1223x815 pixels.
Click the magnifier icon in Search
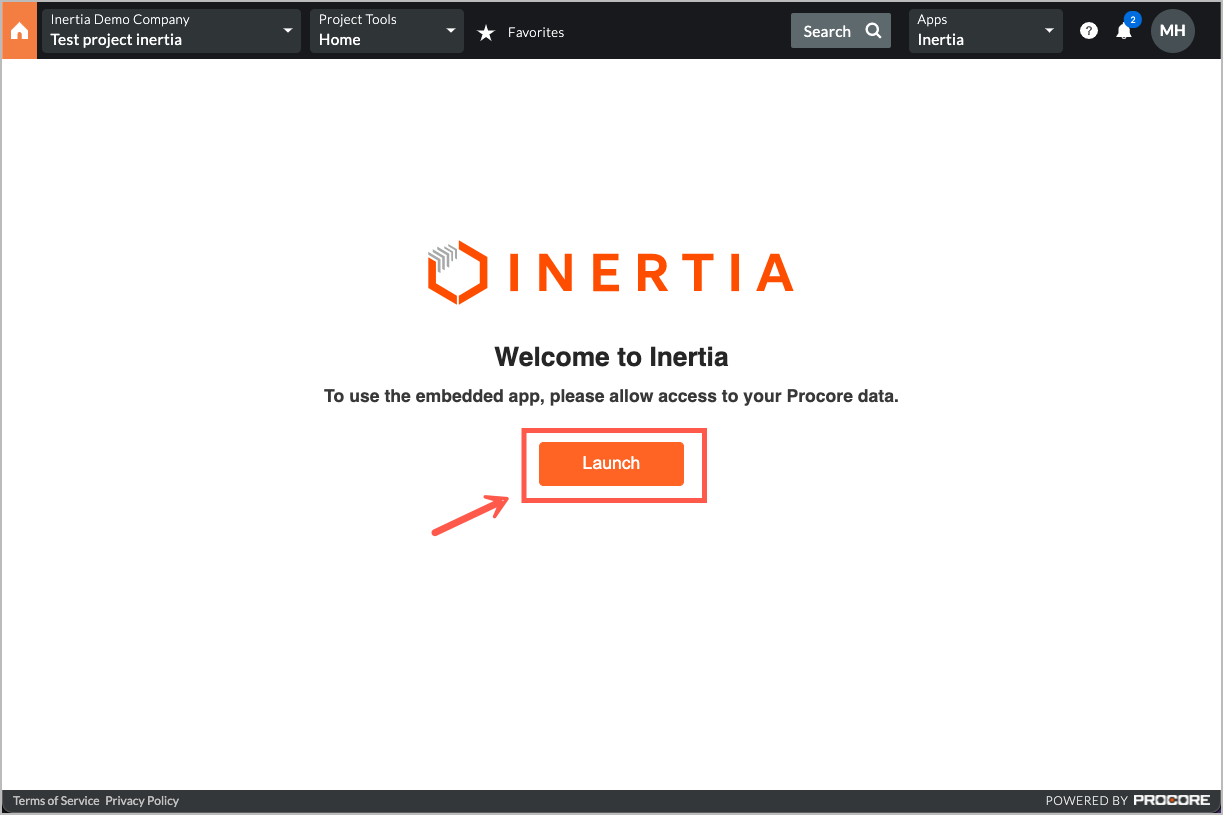(873, 31)
